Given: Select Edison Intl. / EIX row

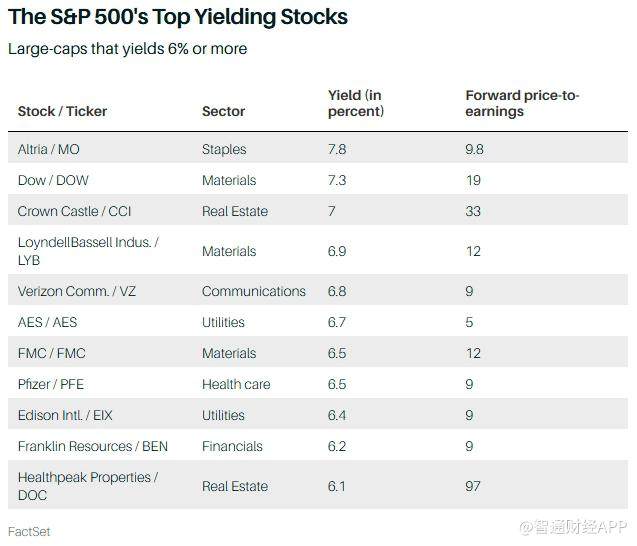Looking at the screenshot, I should (x=65, y=415).
